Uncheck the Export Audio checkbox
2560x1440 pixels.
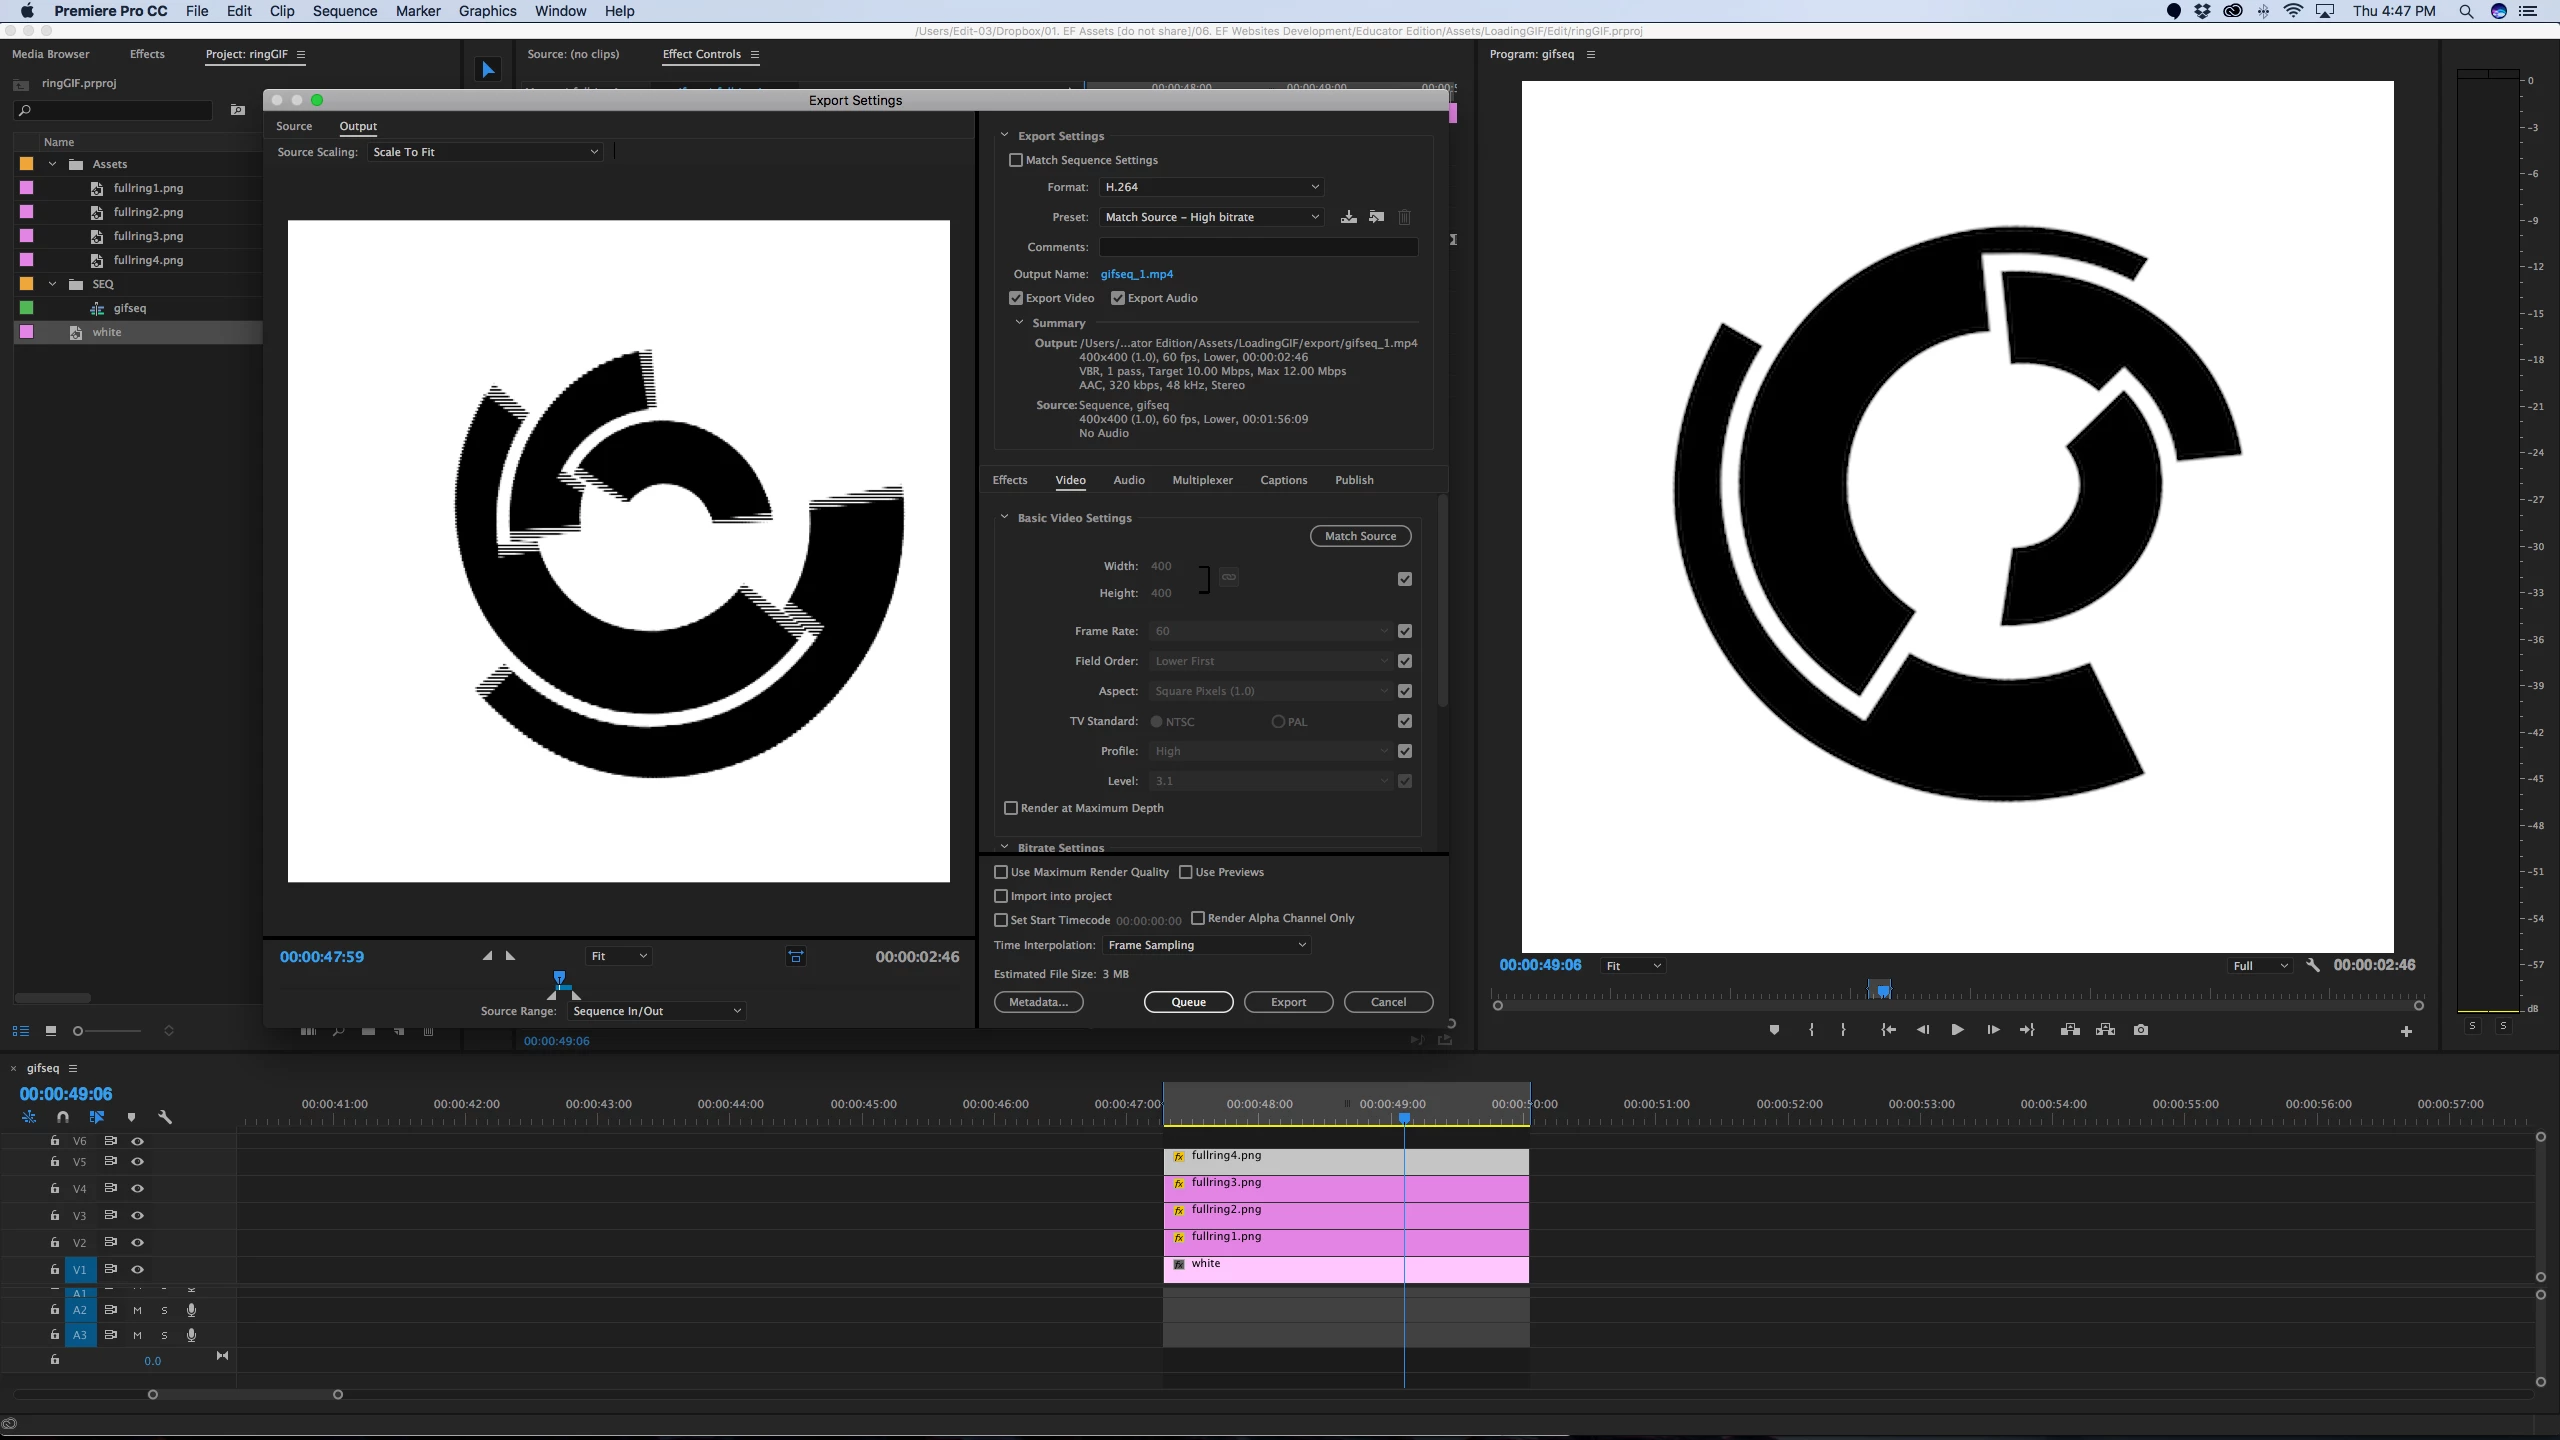click(x=1118, y=298)
